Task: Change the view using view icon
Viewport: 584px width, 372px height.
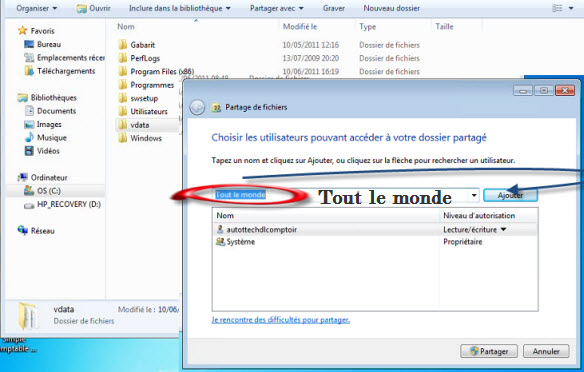Action: [557, 8]
